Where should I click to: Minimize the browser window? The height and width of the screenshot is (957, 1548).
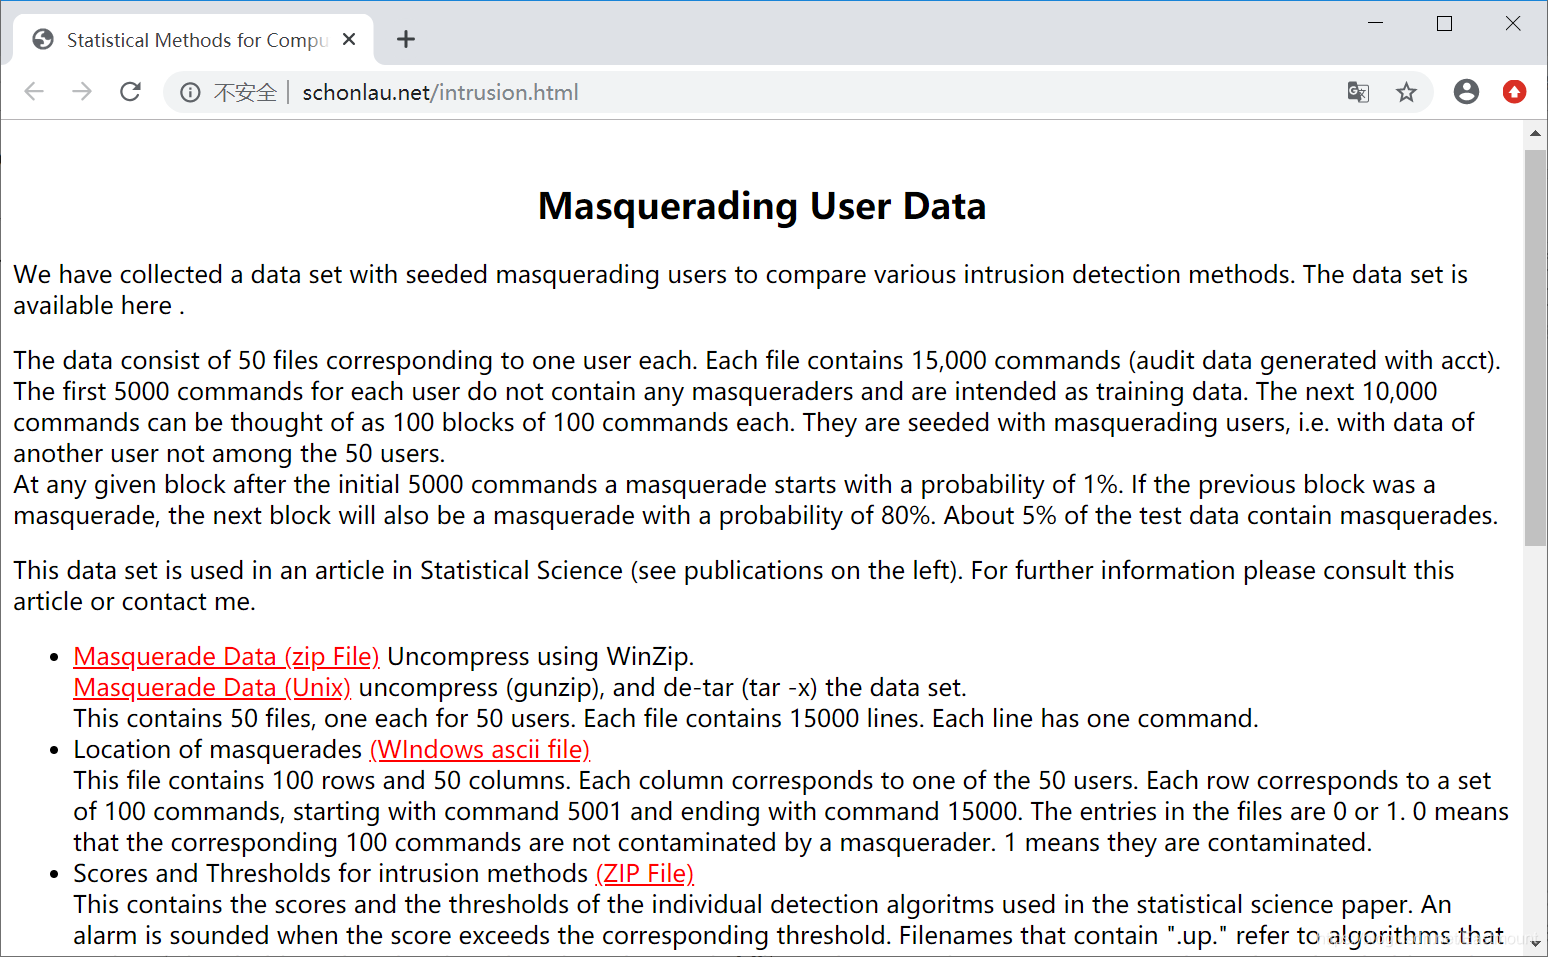coord(1376,23)
